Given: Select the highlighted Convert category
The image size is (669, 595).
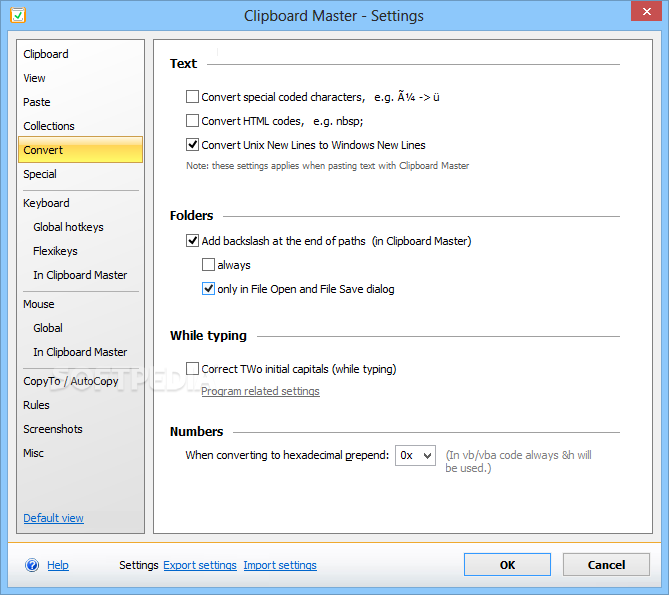Looking at the screenshot, I should point(80,150).
